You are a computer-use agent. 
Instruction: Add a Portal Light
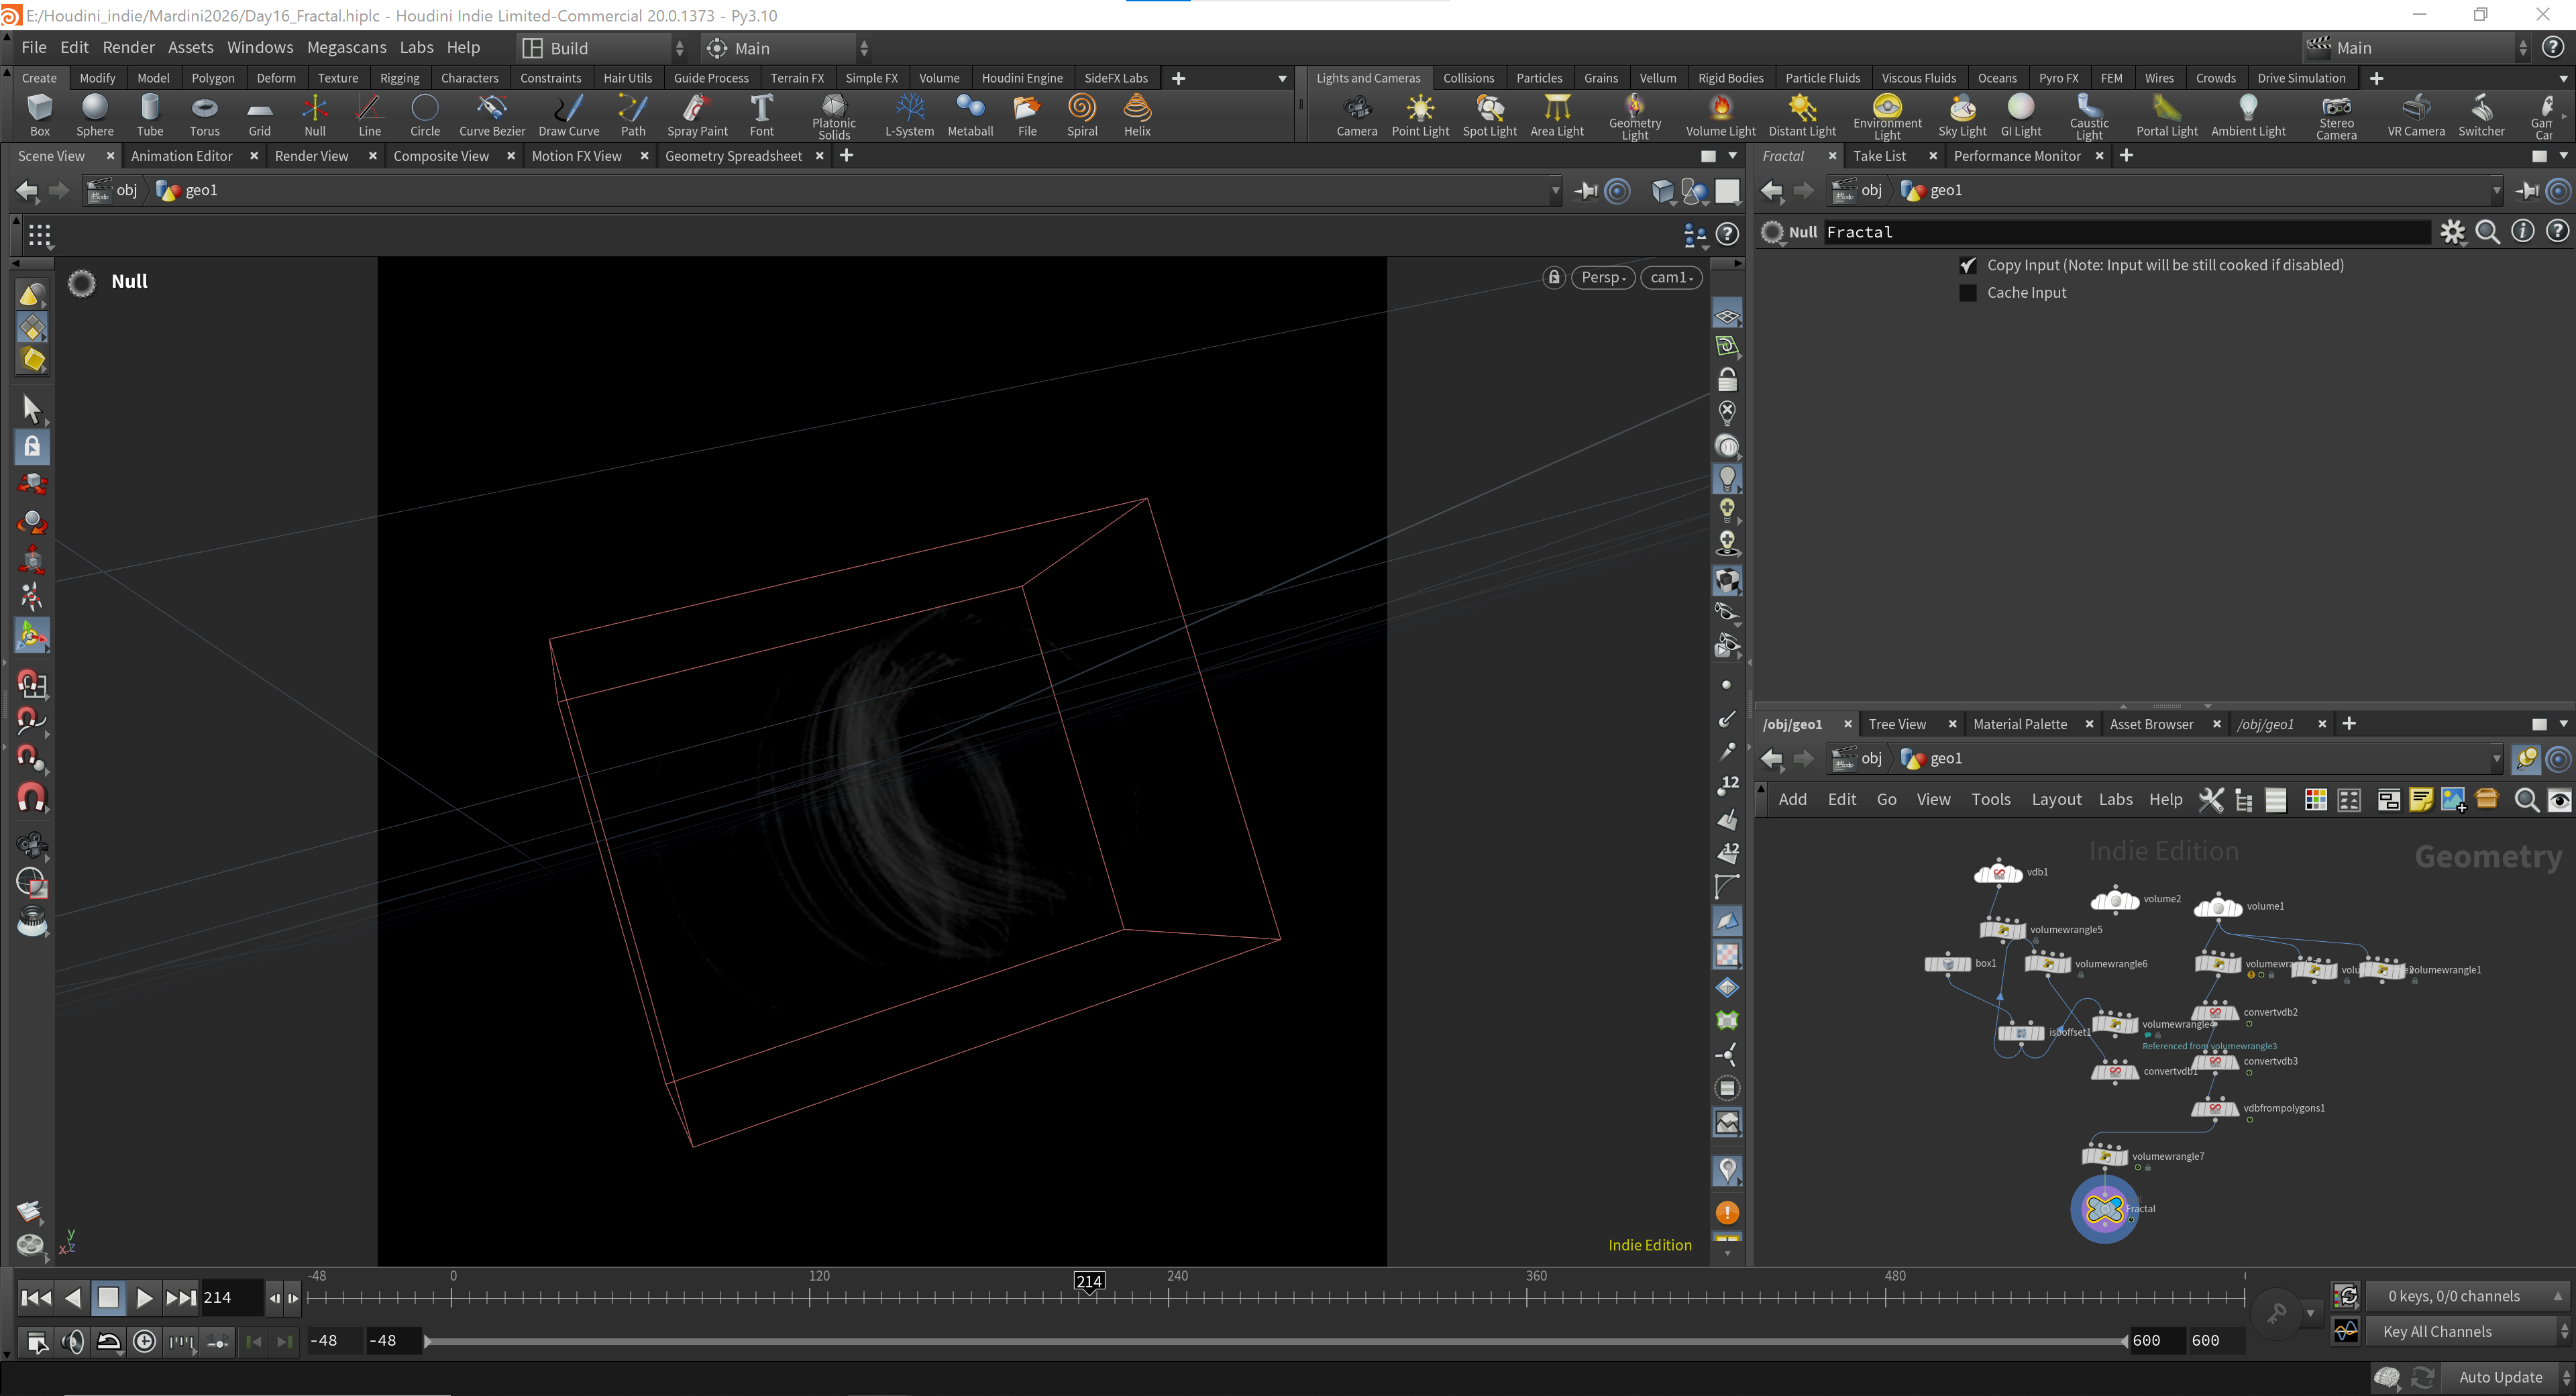coord(2167,115)
